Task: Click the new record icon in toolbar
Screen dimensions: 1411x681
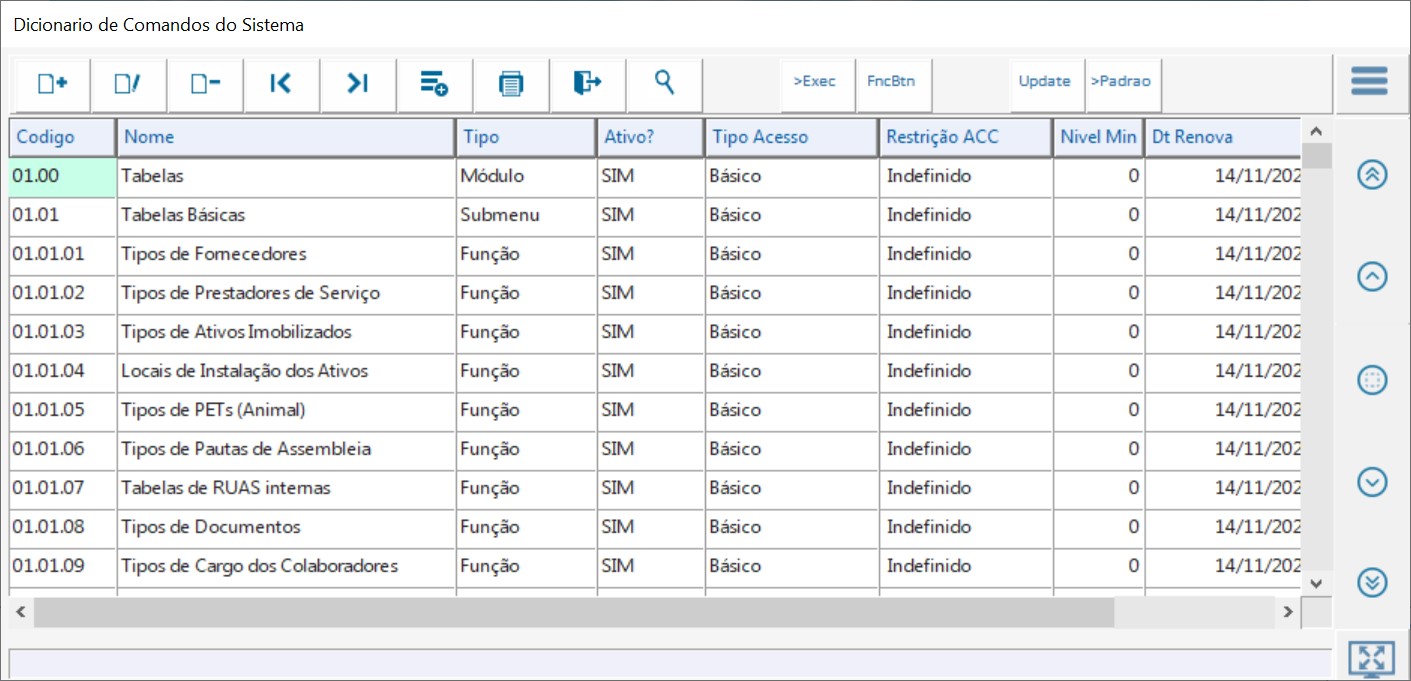Action: coord(52,84)
